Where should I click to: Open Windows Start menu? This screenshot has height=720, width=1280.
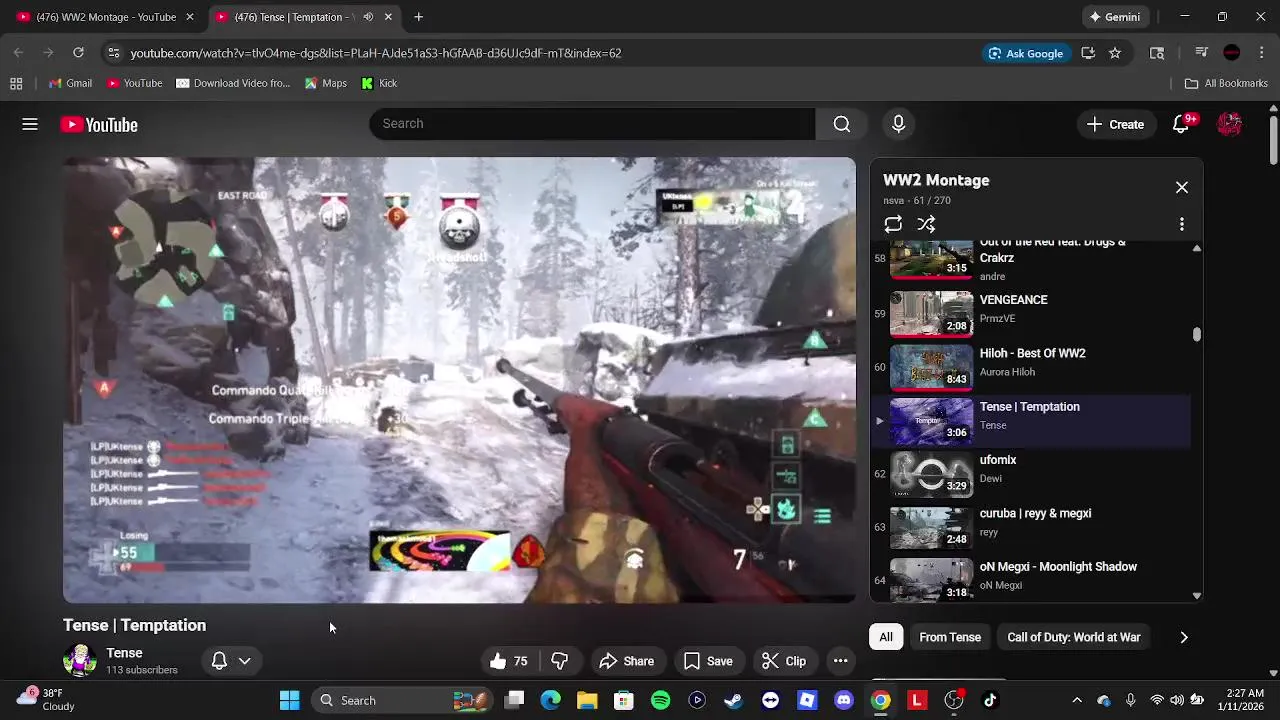pos(289,700)
